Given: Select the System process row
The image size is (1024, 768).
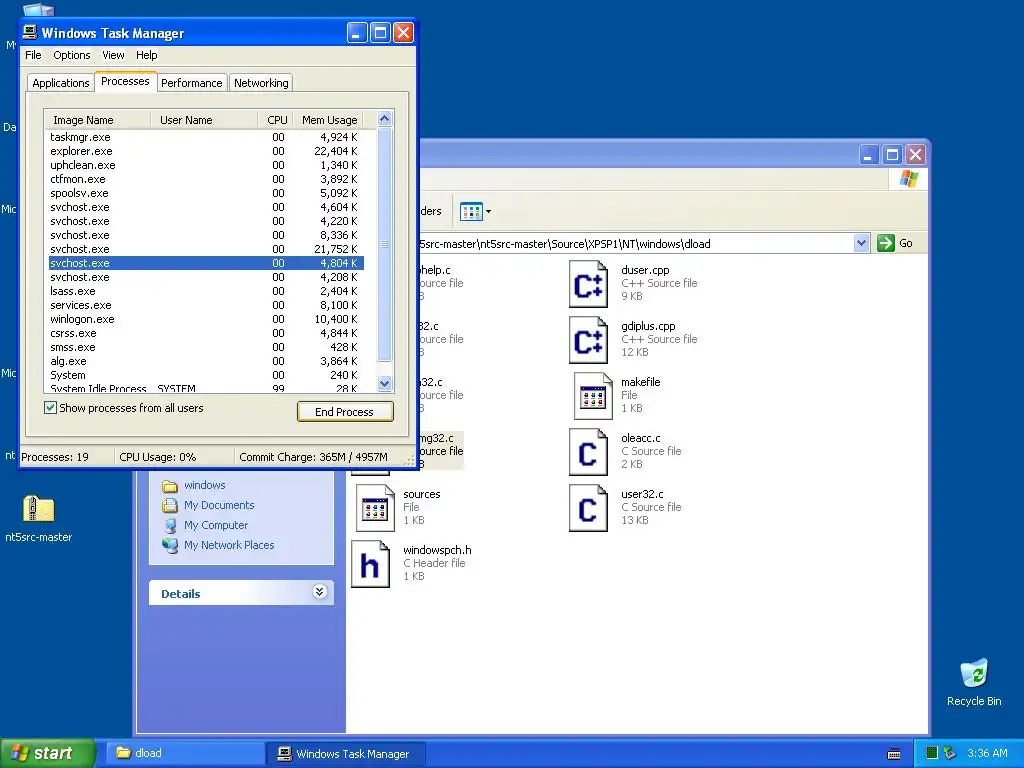Looking at the screenshot, I should coord(206,376).
